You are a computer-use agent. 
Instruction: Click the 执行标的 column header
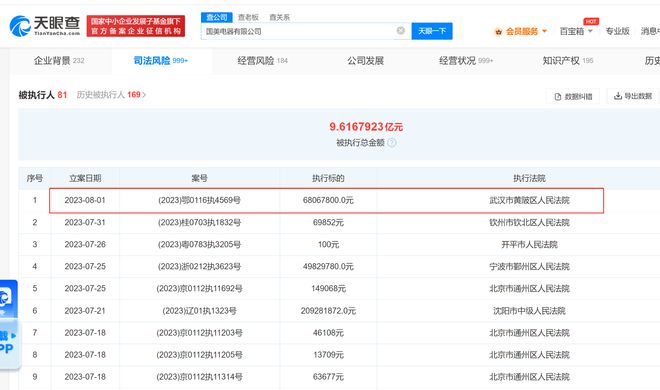[x=328, y=178]
